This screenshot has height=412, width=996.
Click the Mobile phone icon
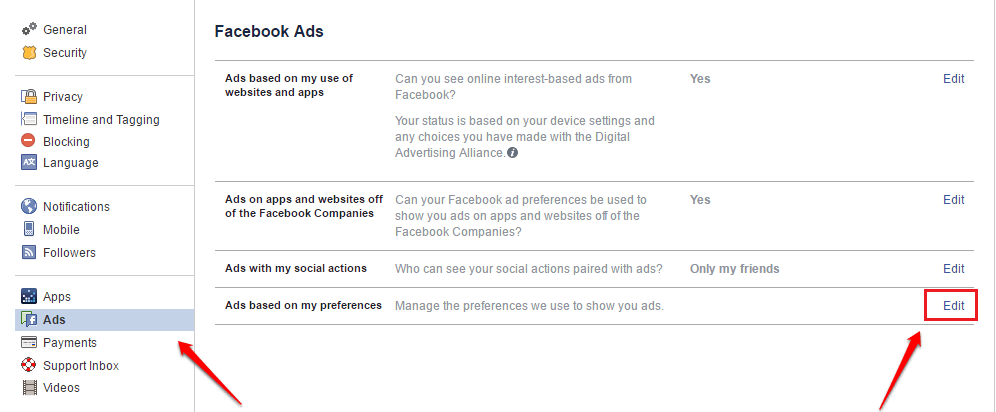29,229
